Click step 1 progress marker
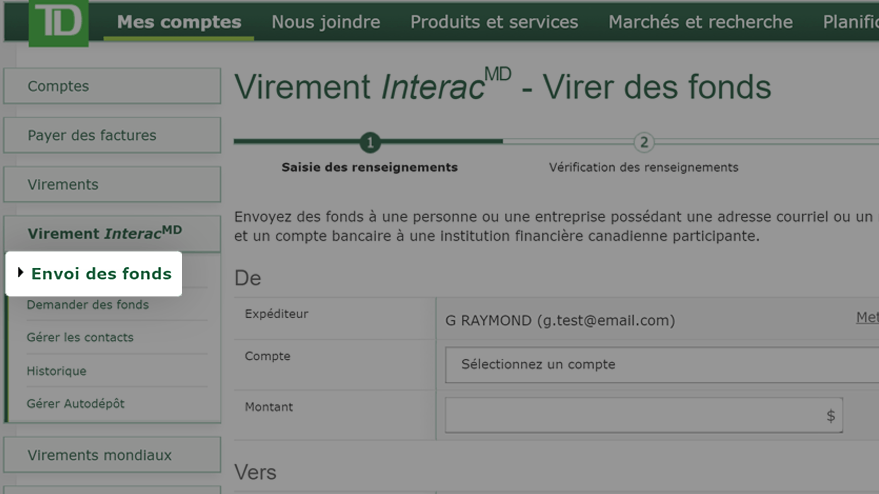Screen dimensions: 879x494 tap(370, 142)
